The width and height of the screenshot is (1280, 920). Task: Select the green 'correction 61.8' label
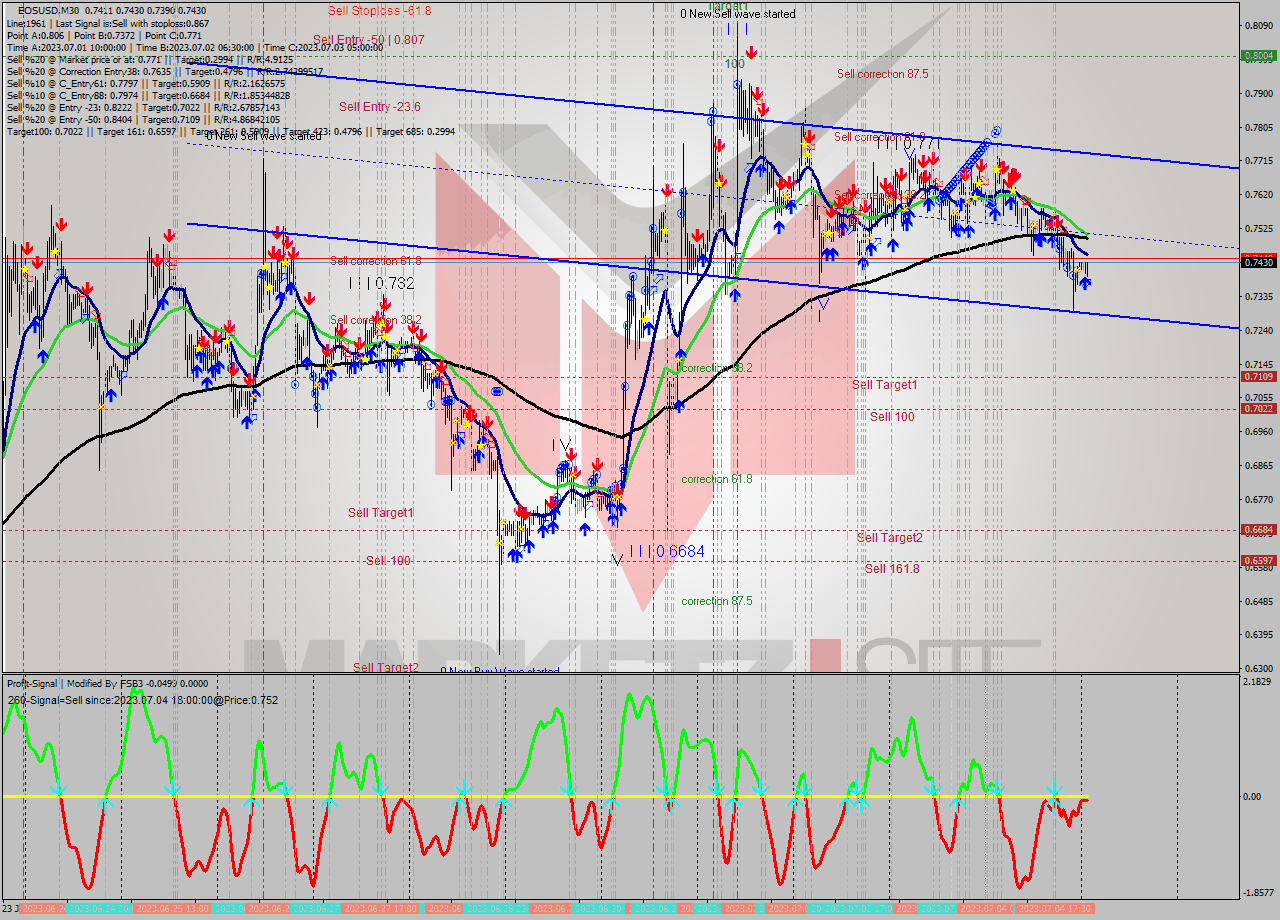point(717,479)
